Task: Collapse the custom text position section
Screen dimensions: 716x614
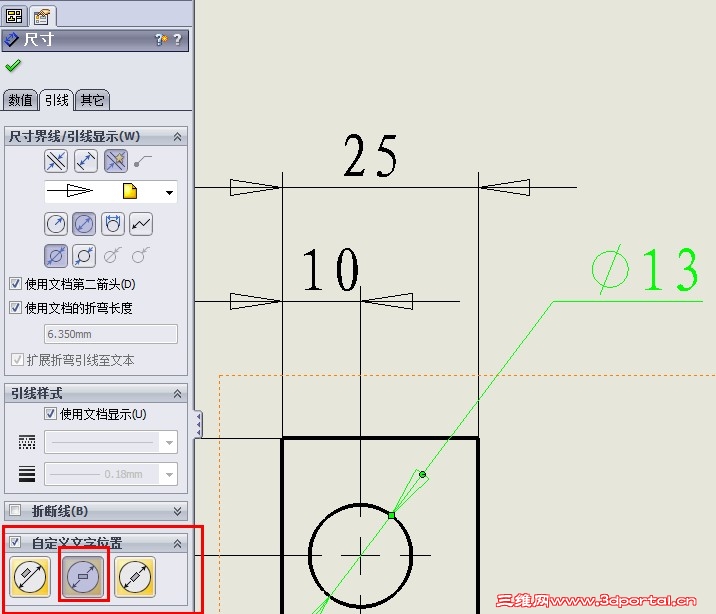Action: point(177,543)
